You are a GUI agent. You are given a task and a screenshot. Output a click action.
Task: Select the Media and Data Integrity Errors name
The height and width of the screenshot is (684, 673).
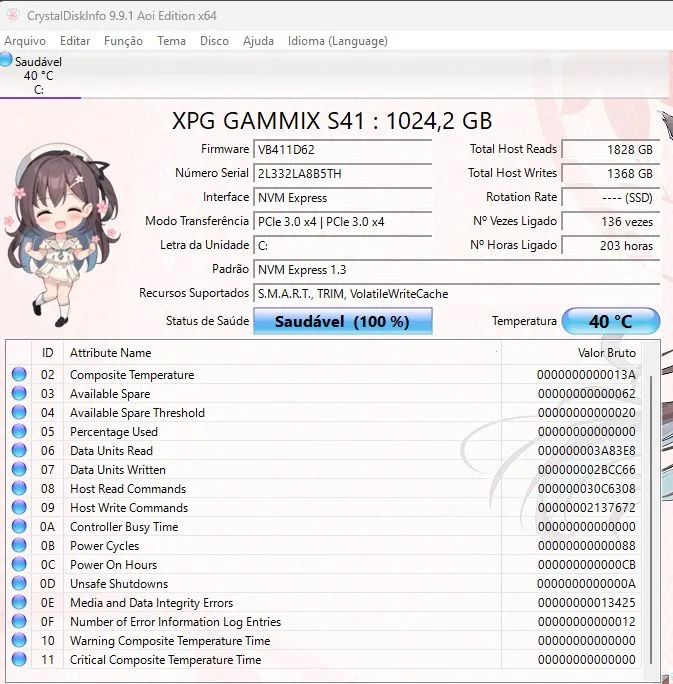click(152, 603)
